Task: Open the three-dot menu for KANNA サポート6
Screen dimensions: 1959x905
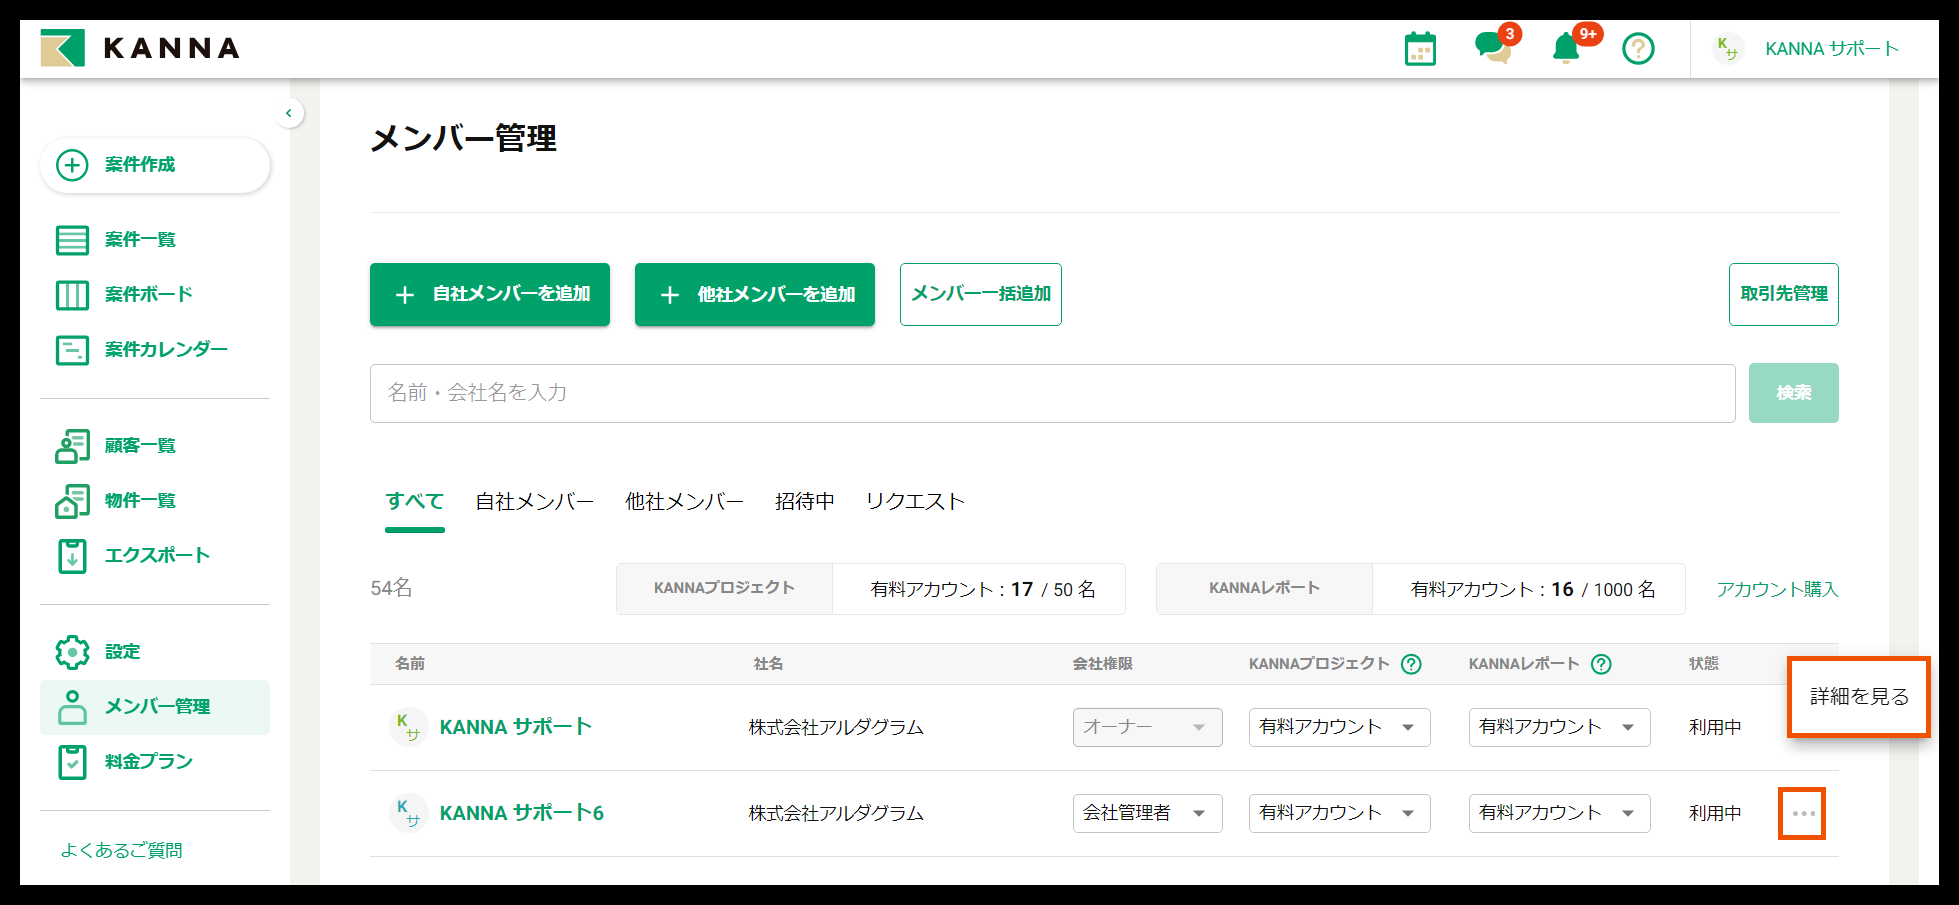Action: click(x=1802, y=813)
